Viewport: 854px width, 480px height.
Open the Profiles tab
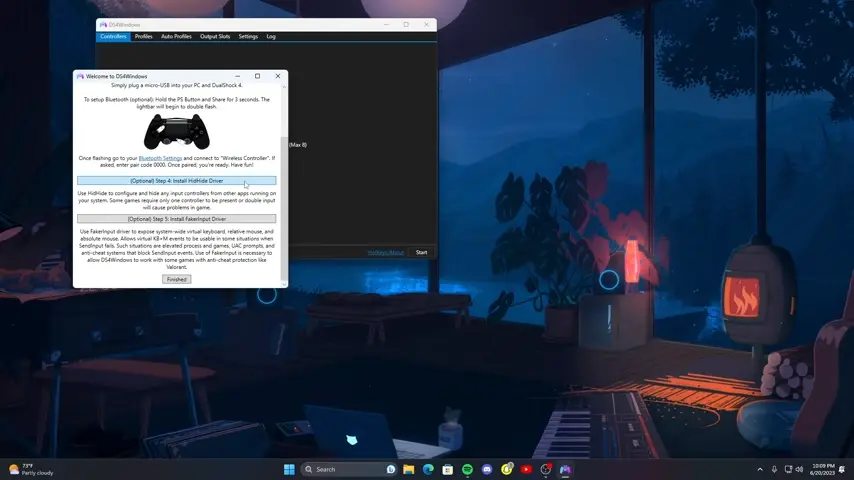coord(144,37)
